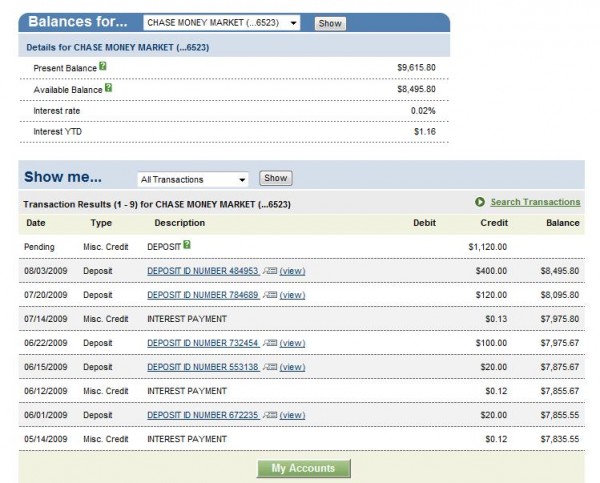View image for deposit 732454

292,343
